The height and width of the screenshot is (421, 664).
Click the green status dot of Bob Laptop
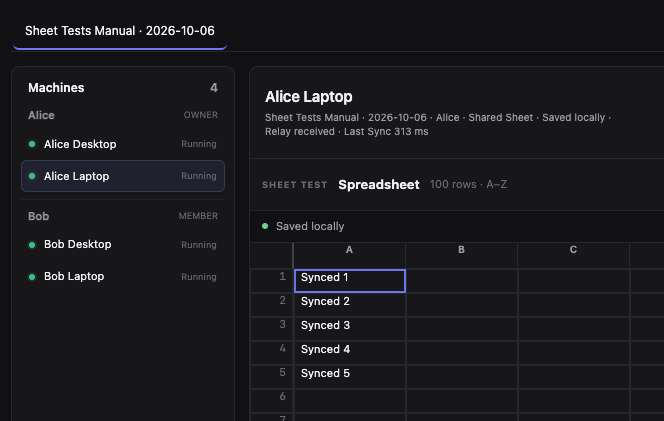click(32, 277)
